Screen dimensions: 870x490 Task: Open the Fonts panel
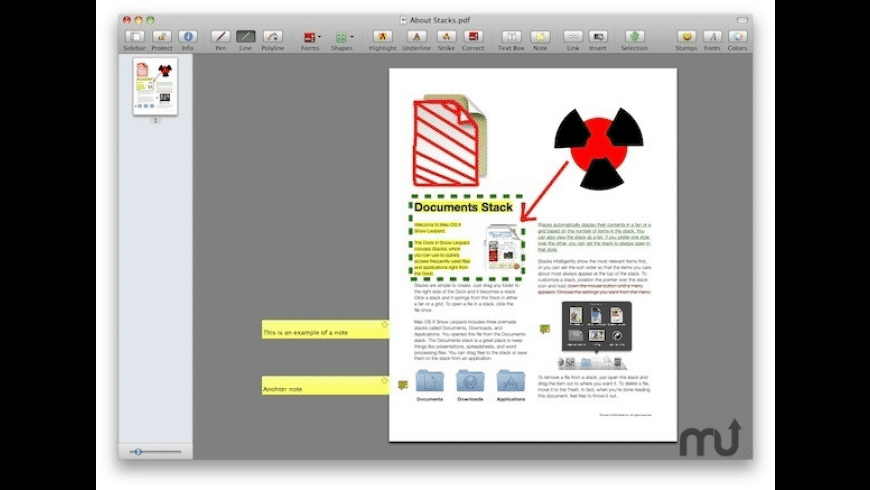coord(712,37)
